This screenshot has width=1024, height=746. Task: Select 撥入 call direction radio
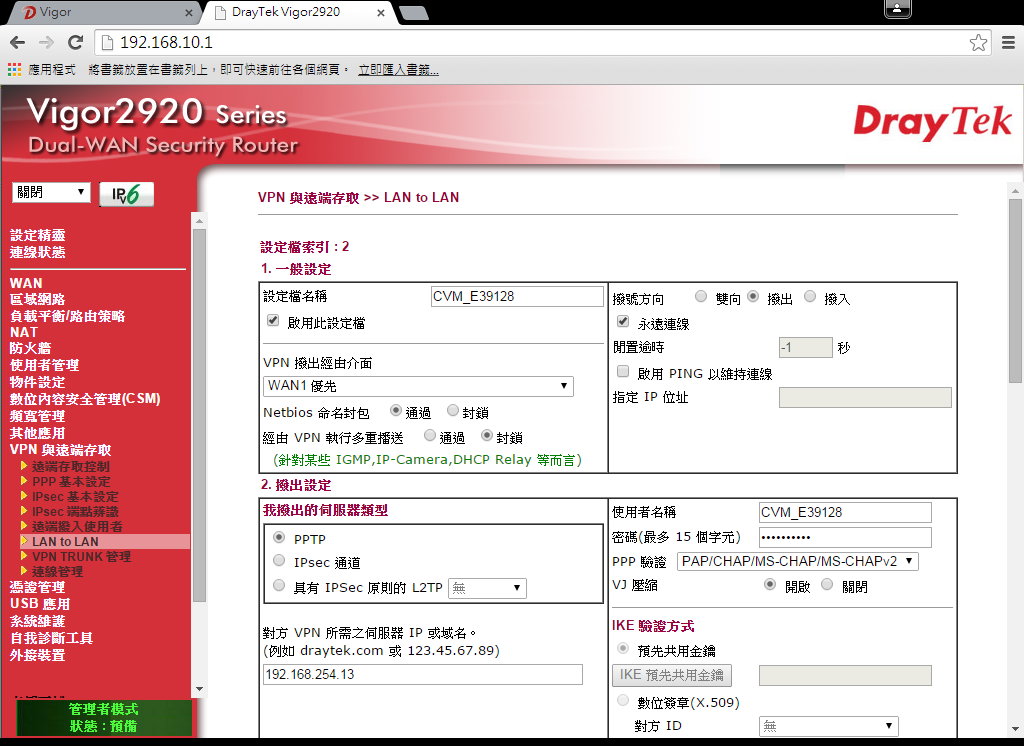point(810,297)
